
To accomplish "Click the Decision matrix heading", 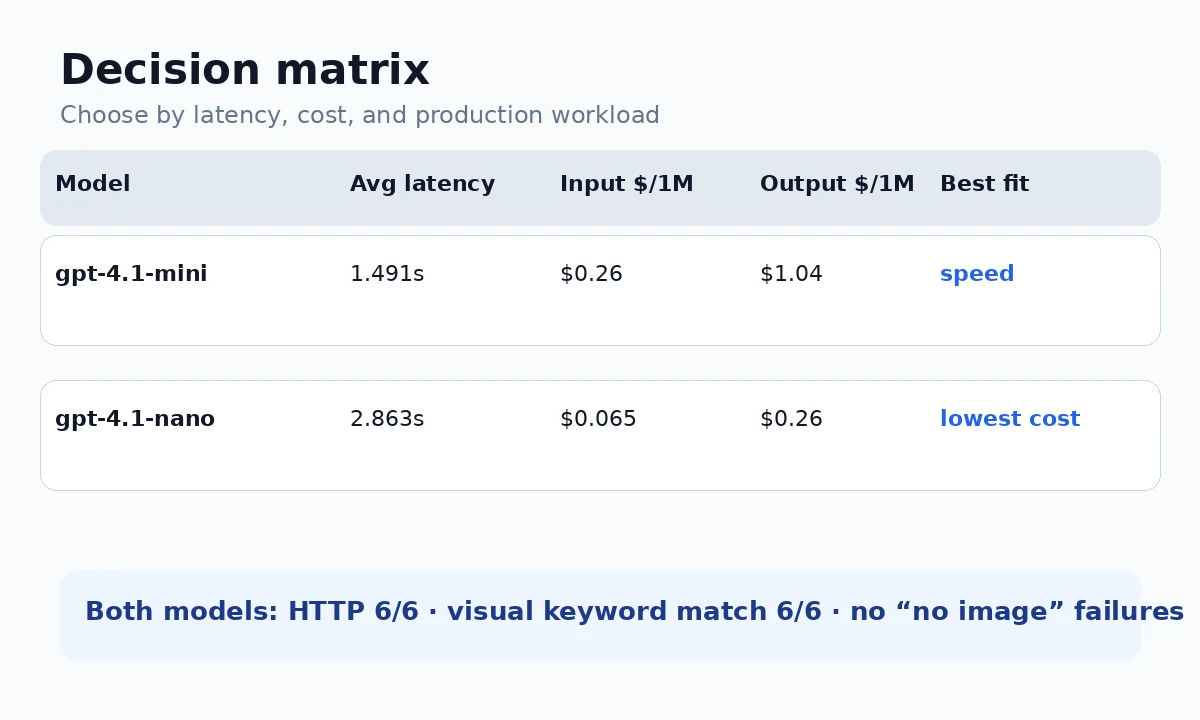I will [x=244, y=71].
